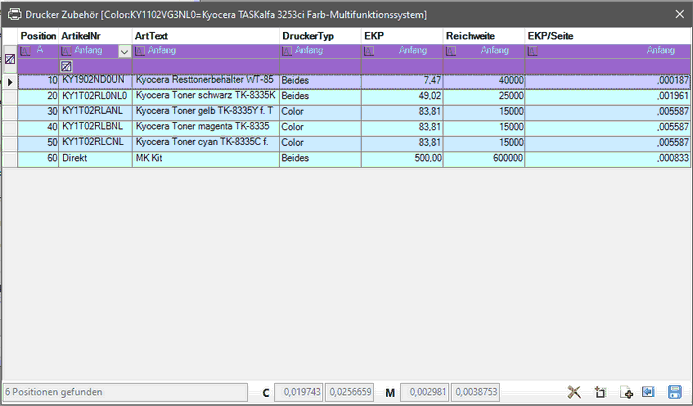Screen dimensions: 693x406
Task: Sort by the EKP column header
Action: coord(402,36)
